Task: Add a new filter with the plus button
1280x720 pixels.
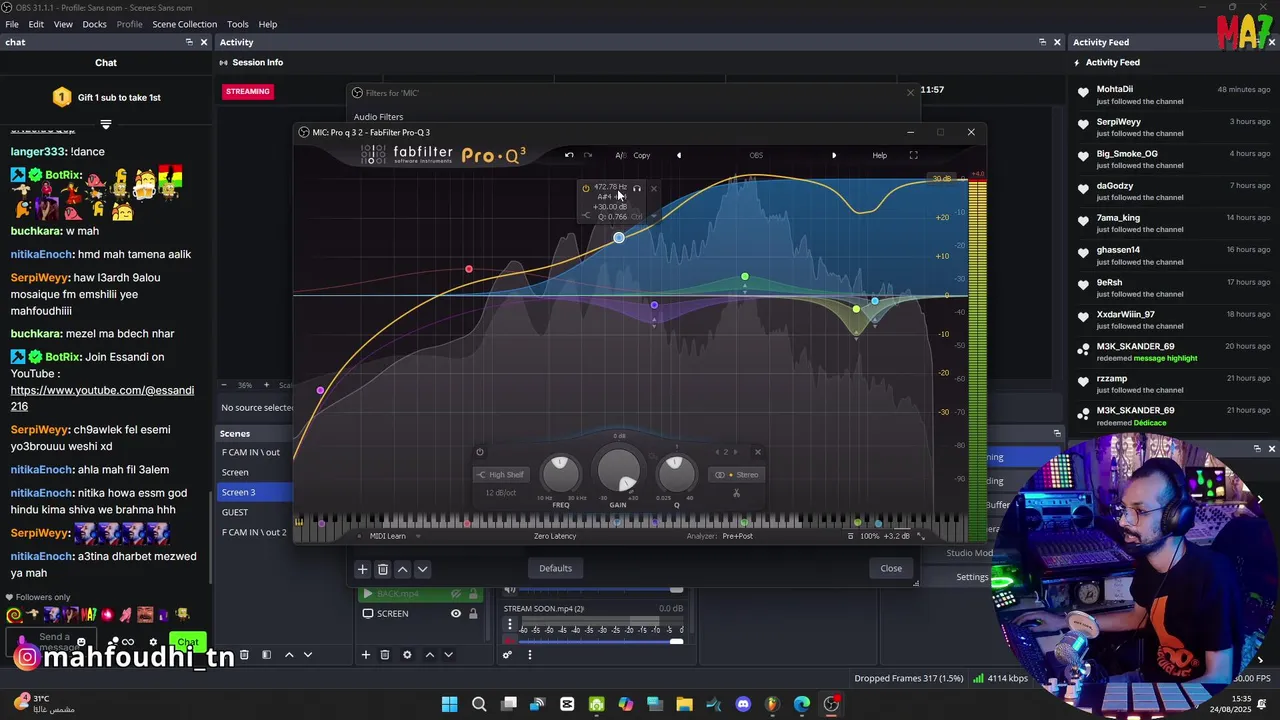Action: point(363,569)
